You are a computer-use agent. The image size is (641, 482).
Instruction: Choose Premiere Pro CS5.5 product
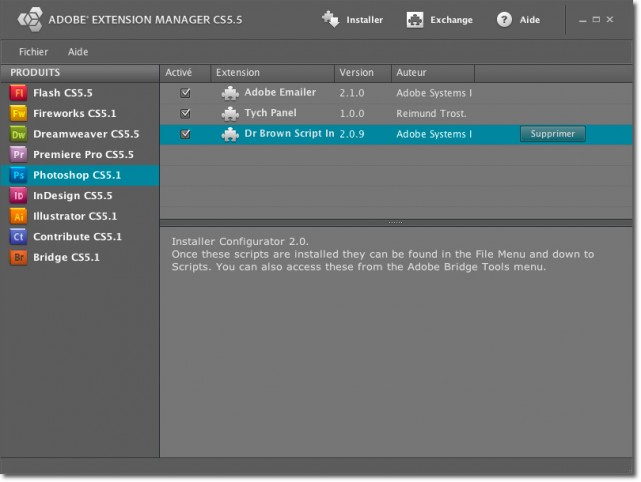[x=80, y=155]
